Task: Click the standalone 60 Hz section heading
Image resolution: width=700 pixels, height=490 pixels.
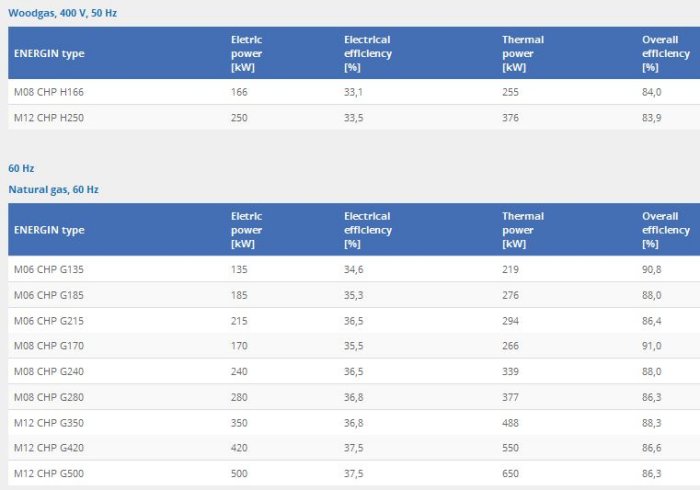Action: point(21,168)
